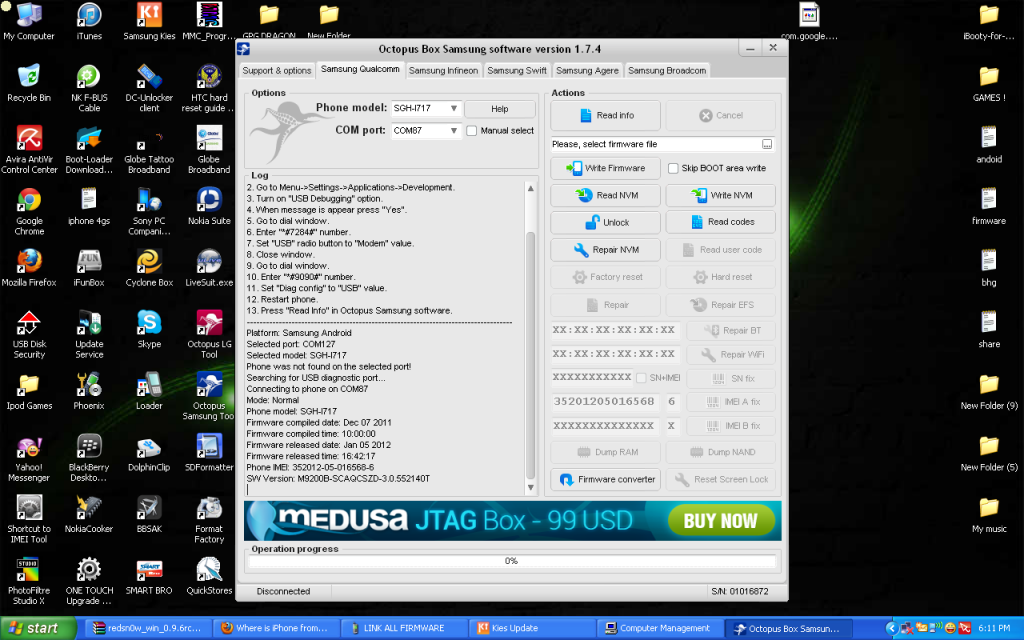Click the Unlock button
Screen dimensions: 1024x640
(605, 223)
